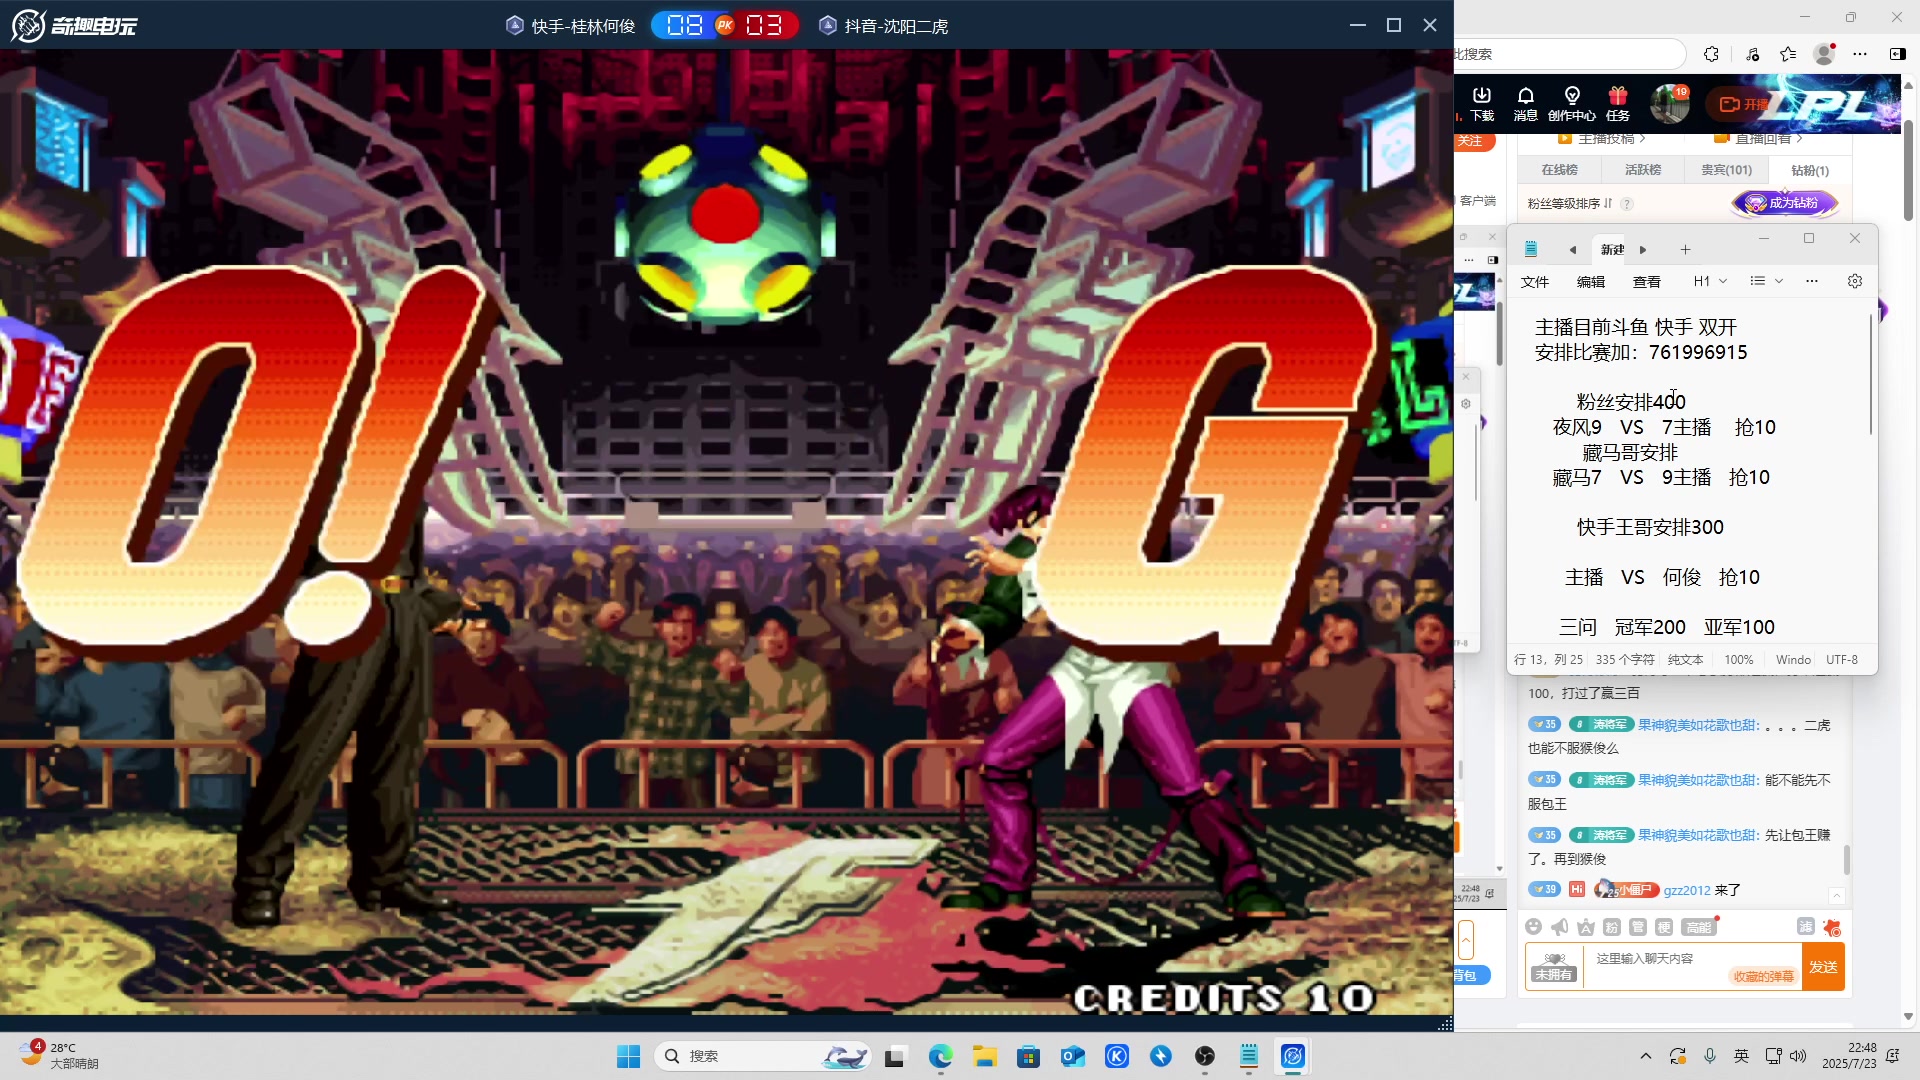Open the Notepad three-dot overflow menu
This screenshot has height=1080, width=1920.
click(1812, 281)
